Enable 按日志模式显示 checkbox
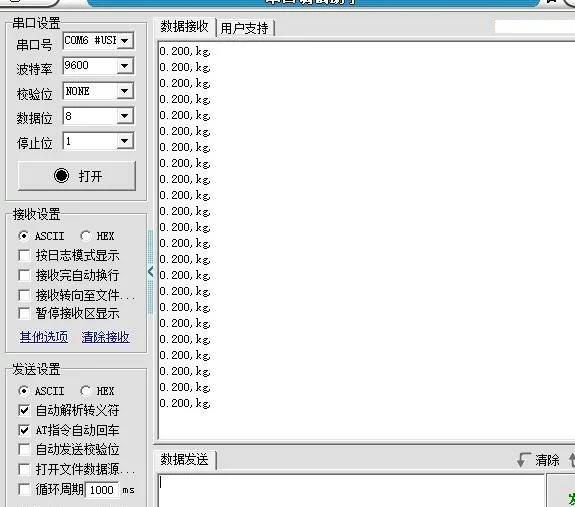This screenshot has width=575, height=507. pos(24,256)
